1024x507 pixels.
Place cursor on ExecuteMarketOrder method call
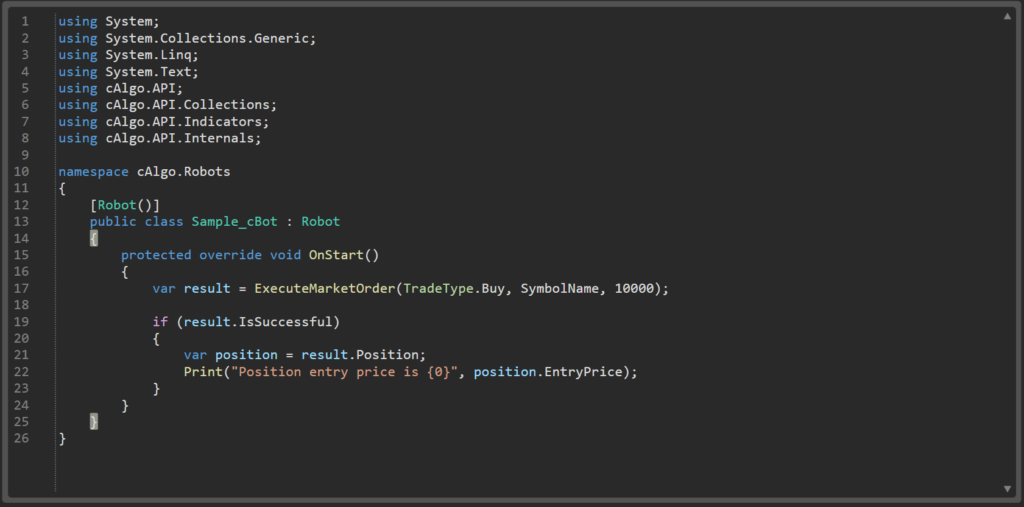(325, 288)
